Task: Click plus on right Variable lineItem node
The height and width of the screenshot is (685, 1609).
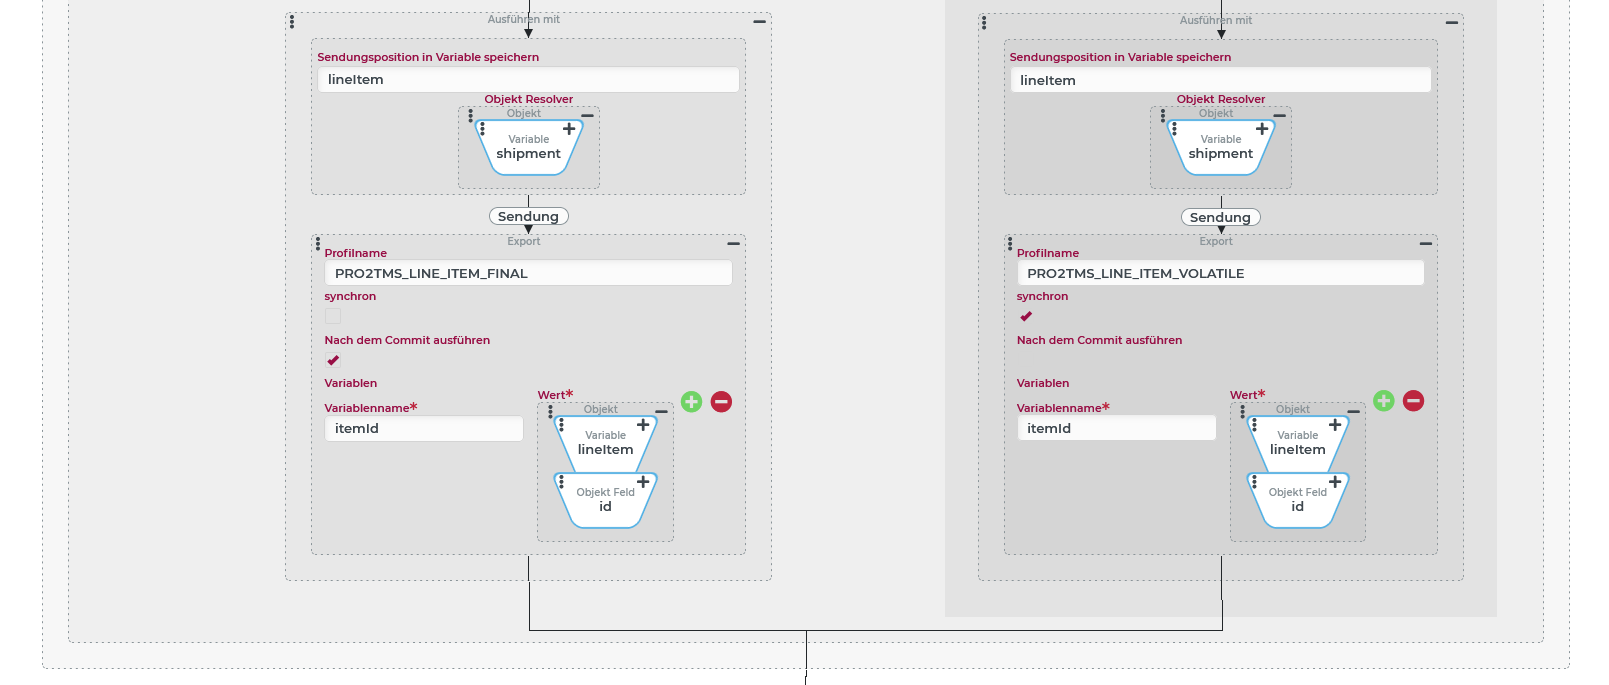Action: (x=1335, y=425)
